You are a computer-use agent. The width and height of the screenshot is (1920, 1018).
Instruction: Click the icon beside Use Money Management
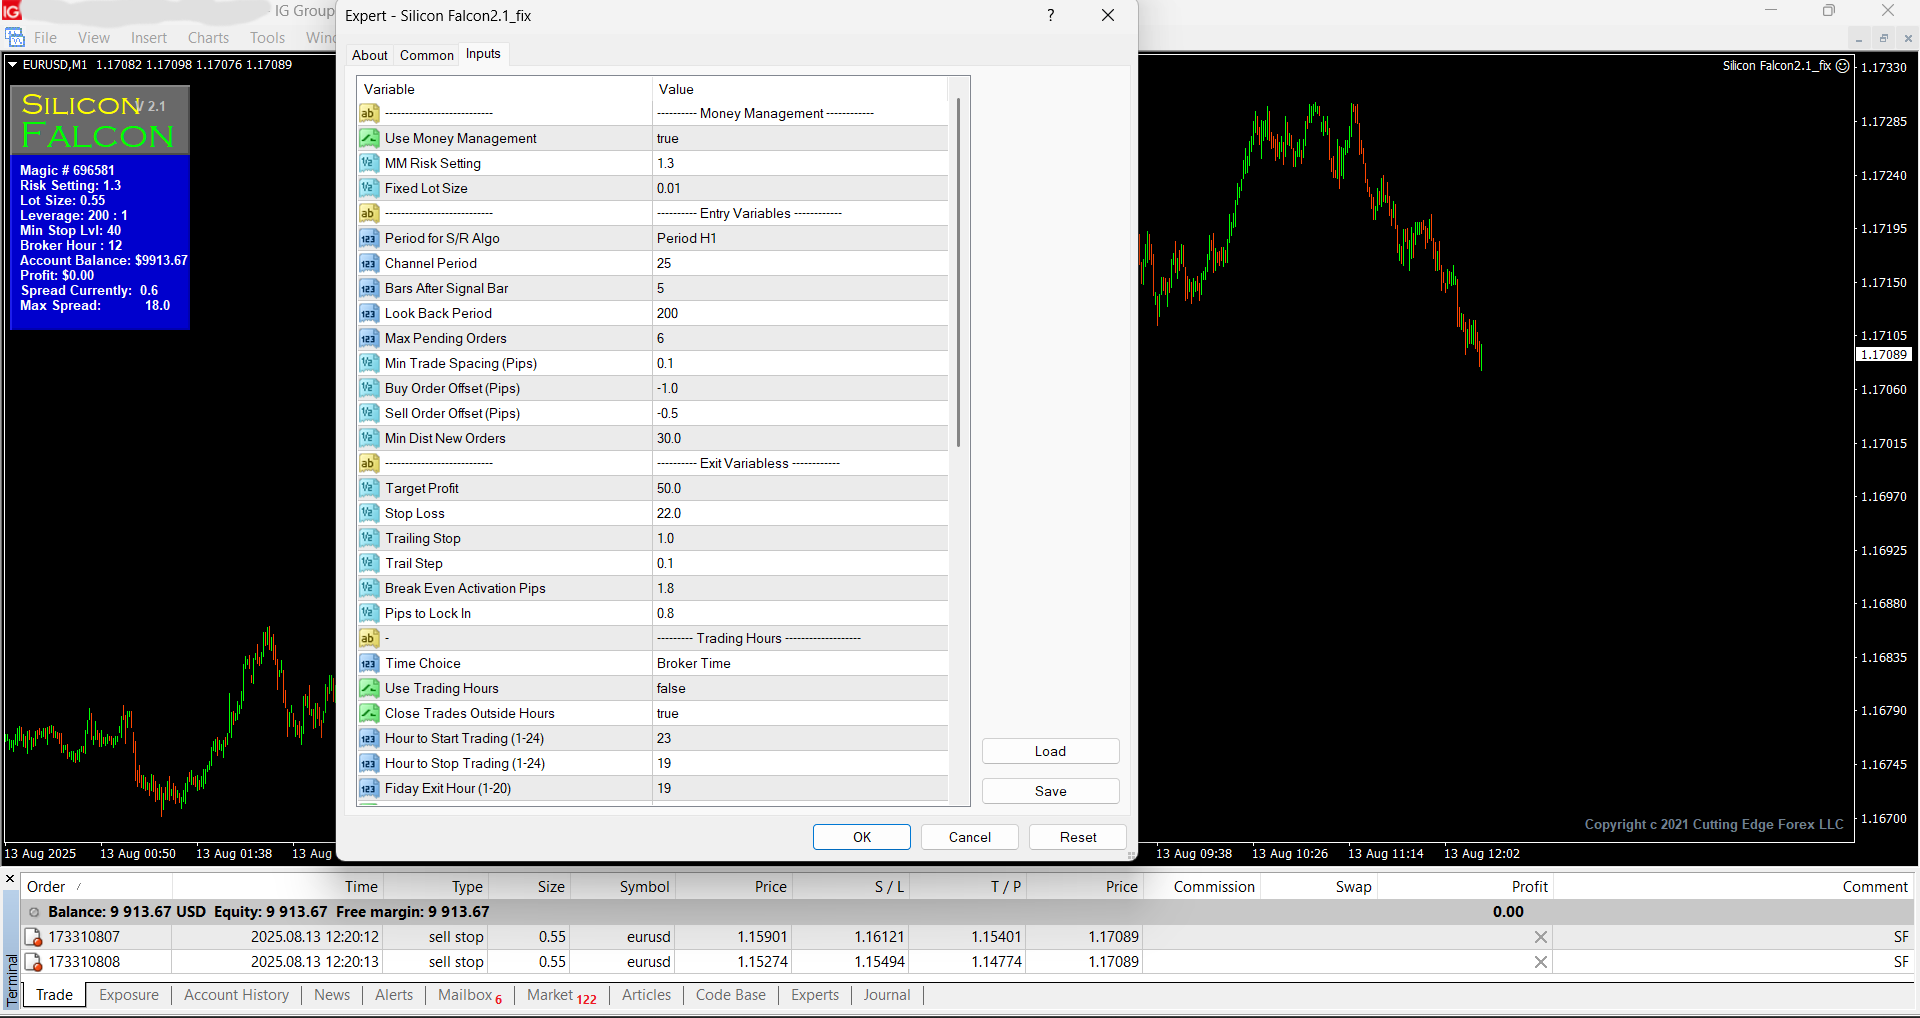pyautogui.click(x=369, y=138)
